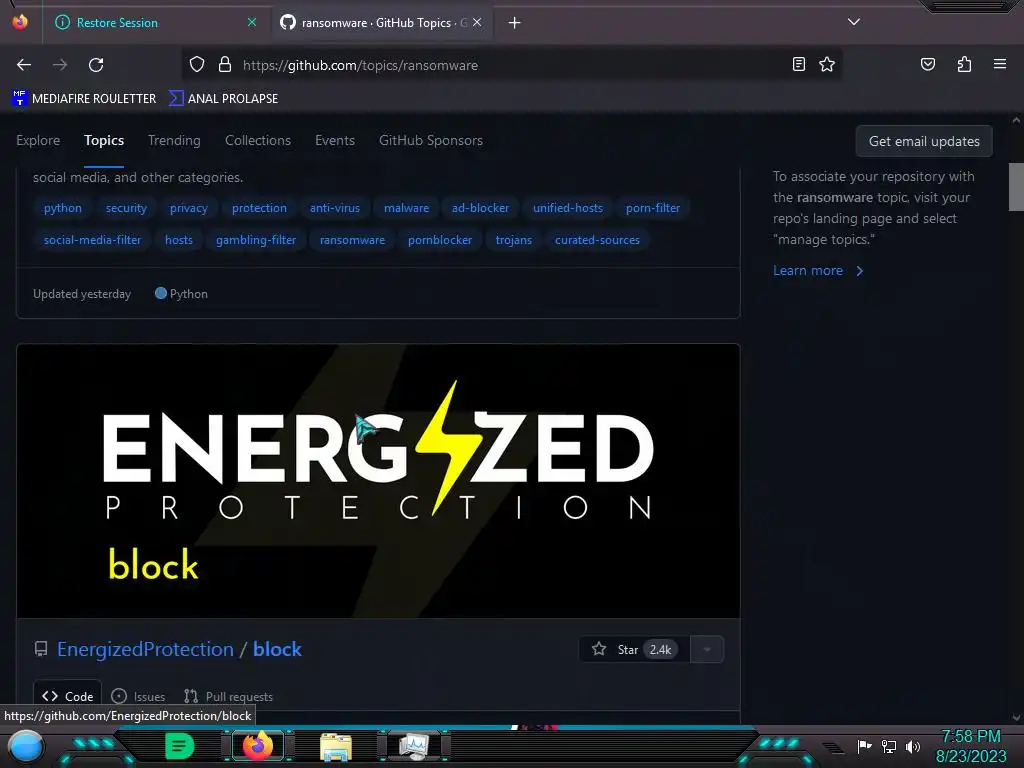Close the ransomware GitHub Topics tab
This screenshot has width=1024, height=768.
point(477,22)
